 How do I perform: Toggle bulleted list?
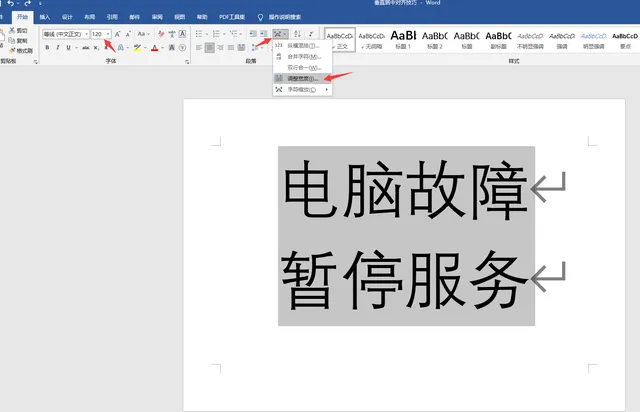(199, 34)
